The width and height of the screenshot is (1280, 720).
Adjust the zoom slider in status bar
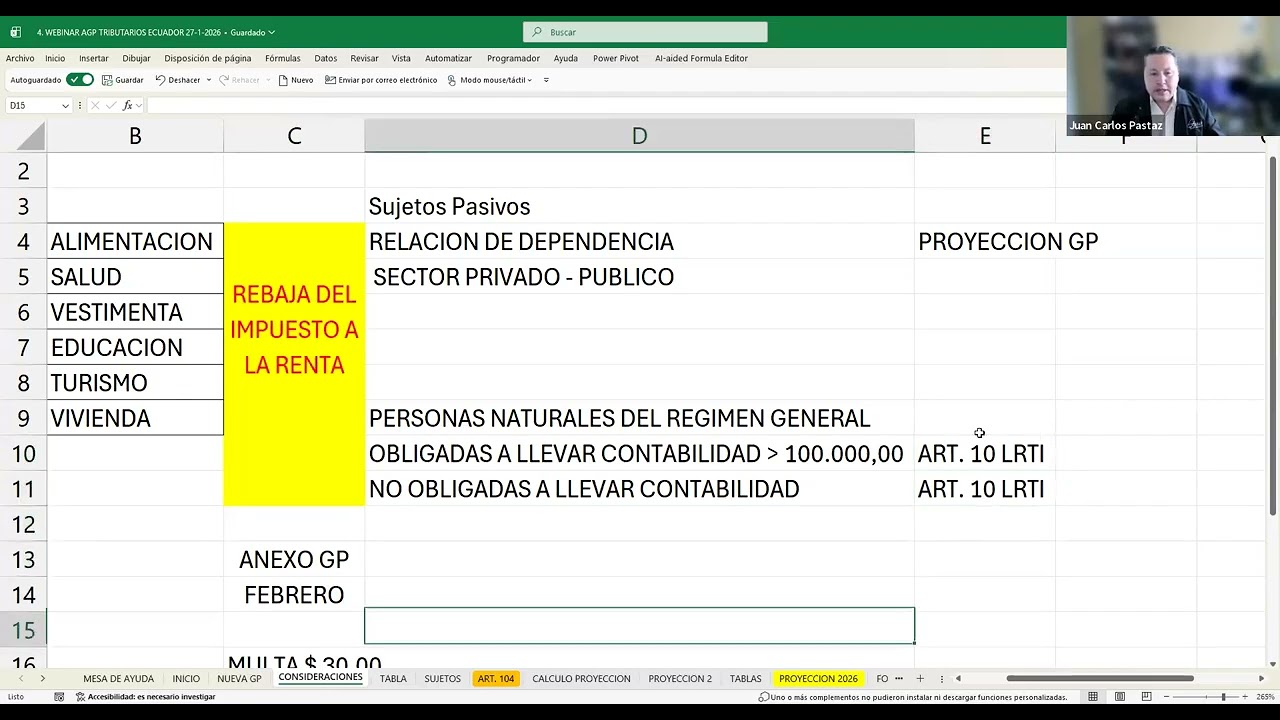click(x=1223, y=697)
